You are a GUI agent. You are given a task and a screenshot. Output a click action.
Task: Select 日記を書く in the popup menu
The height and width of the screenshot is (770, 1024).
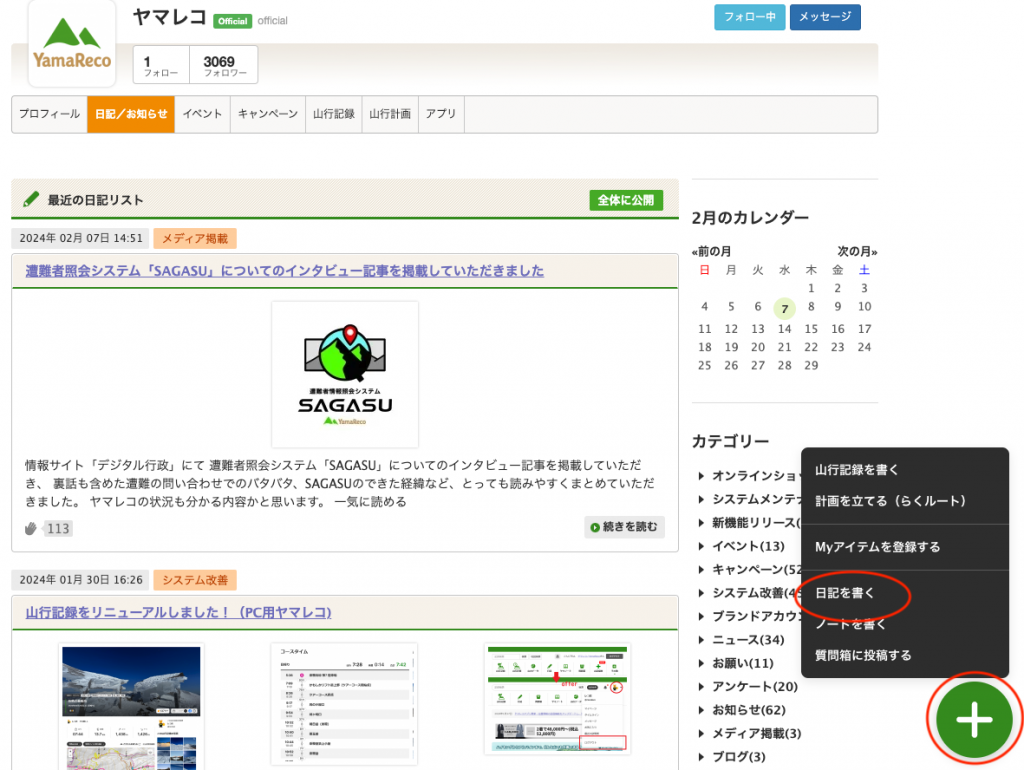pos(844,593)
